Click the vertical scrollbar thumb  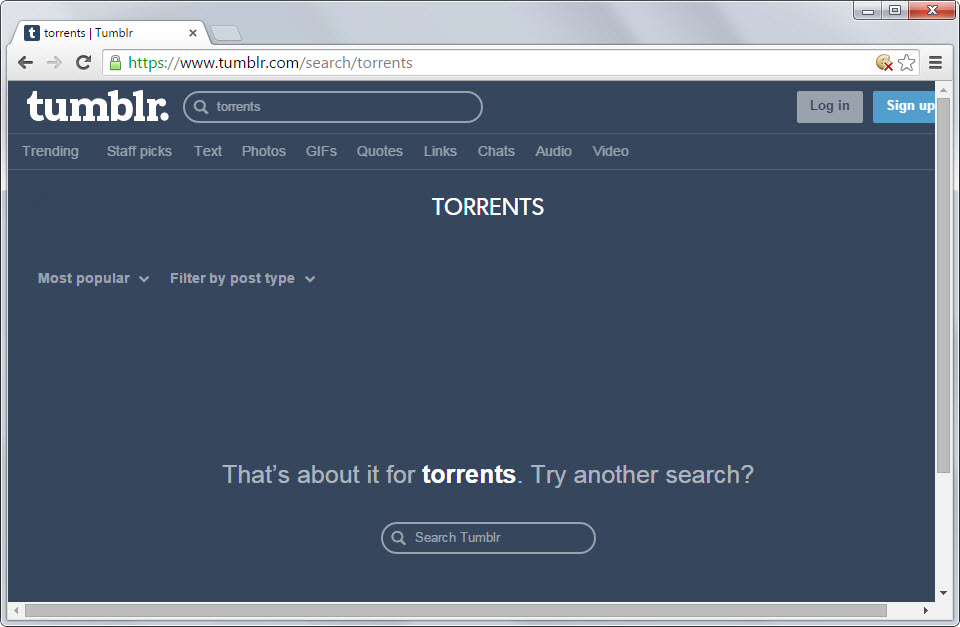pos(943,285)
